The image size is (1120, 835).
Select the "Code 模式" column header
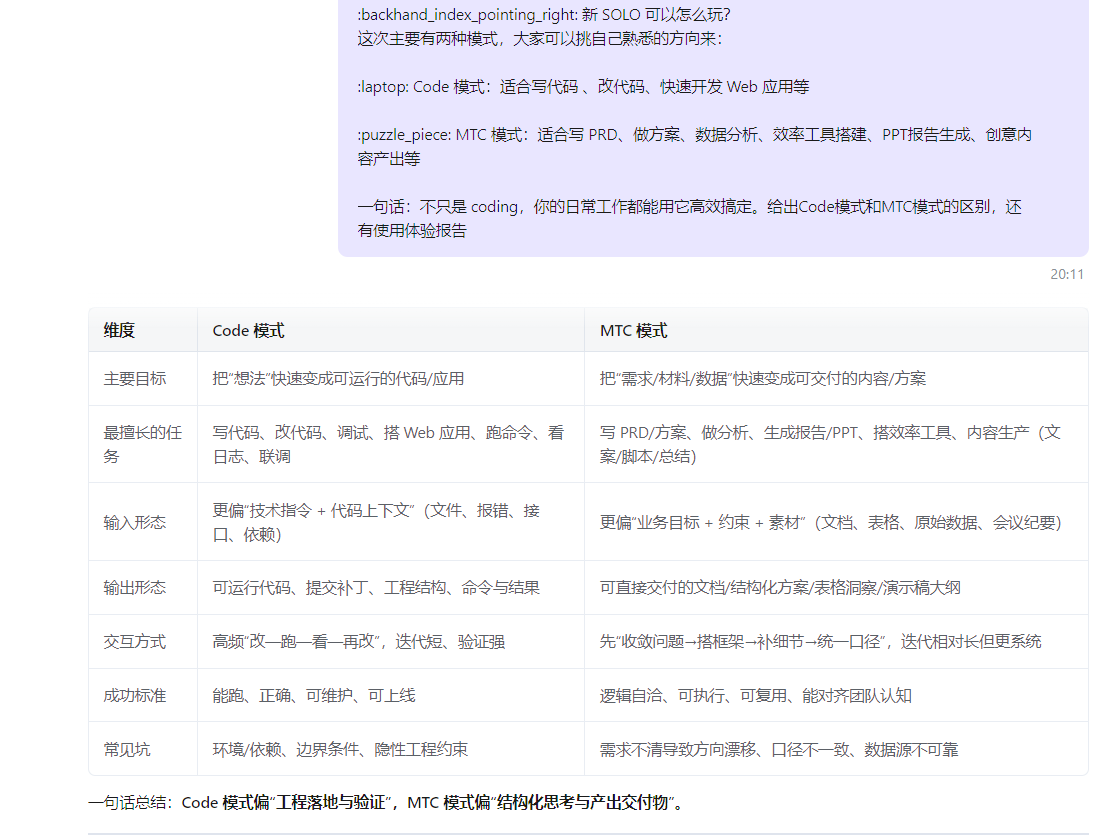[248, 331]
